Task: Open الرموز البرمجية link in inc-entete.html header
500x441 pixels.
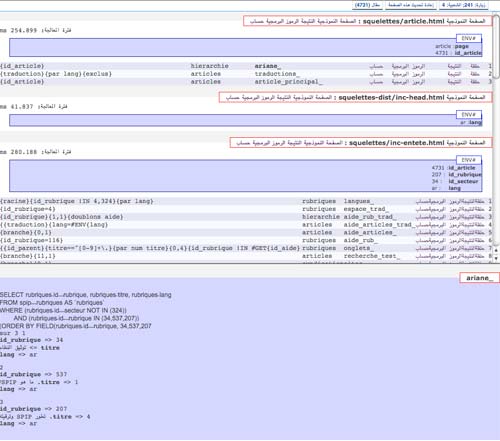Action: 270,143
